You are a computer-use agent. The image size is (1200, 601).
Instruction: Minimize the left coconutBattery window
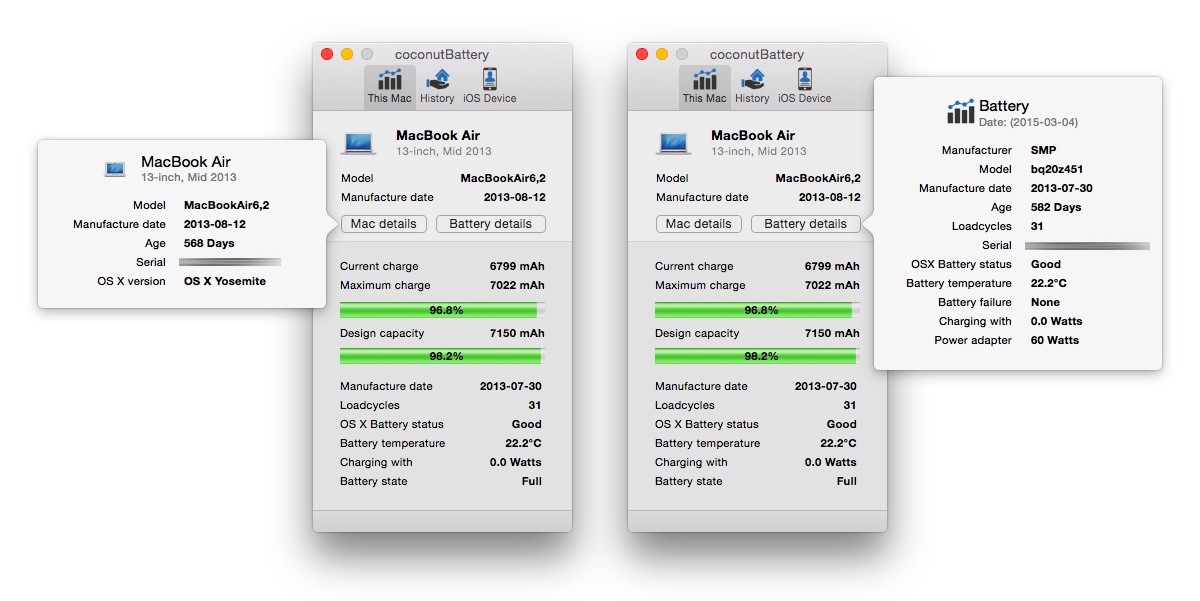click(347, 54)
